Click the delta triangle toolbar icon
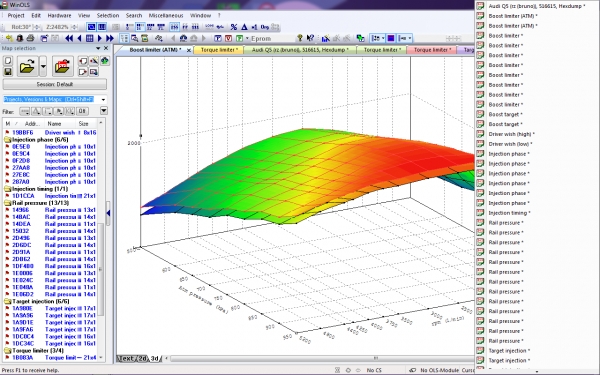This screenshot has width=600, height=375. [244, 27]
